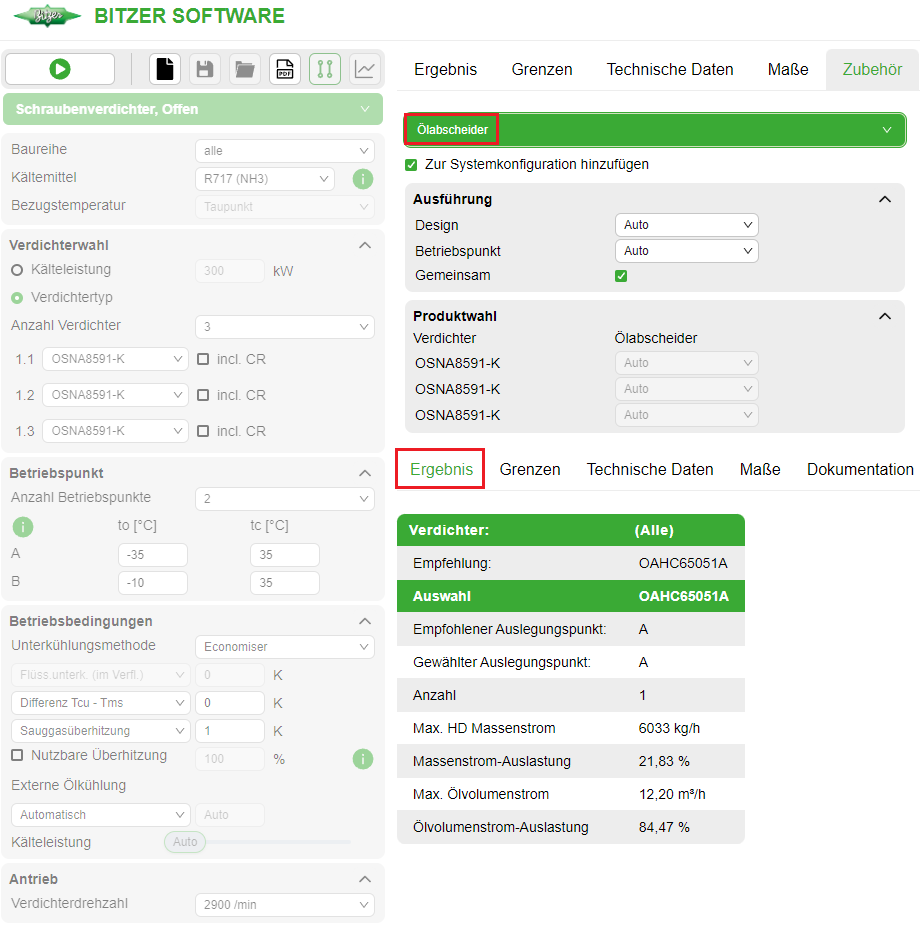920x925 pixels.
Task: Open the Anzahl Verdichter dropdown
Action: pyautogui.click(x=284, y=327)
